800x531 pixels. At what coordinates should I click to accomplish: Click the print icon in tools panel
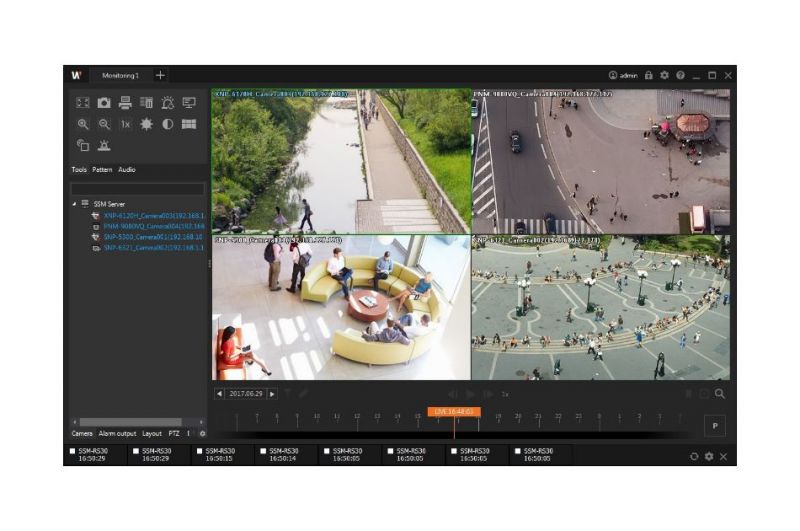[125, 103]
